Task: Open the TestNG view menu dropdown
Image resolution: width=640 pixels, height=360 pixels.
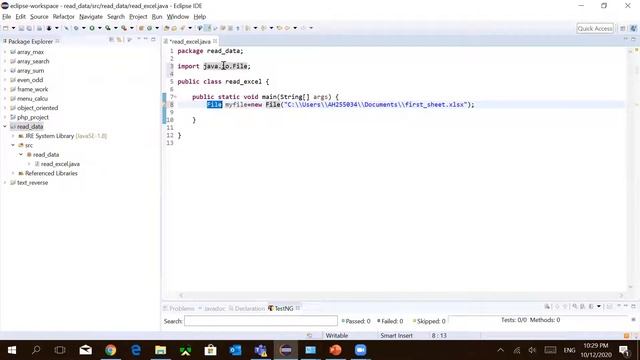Action: [599, 307]
